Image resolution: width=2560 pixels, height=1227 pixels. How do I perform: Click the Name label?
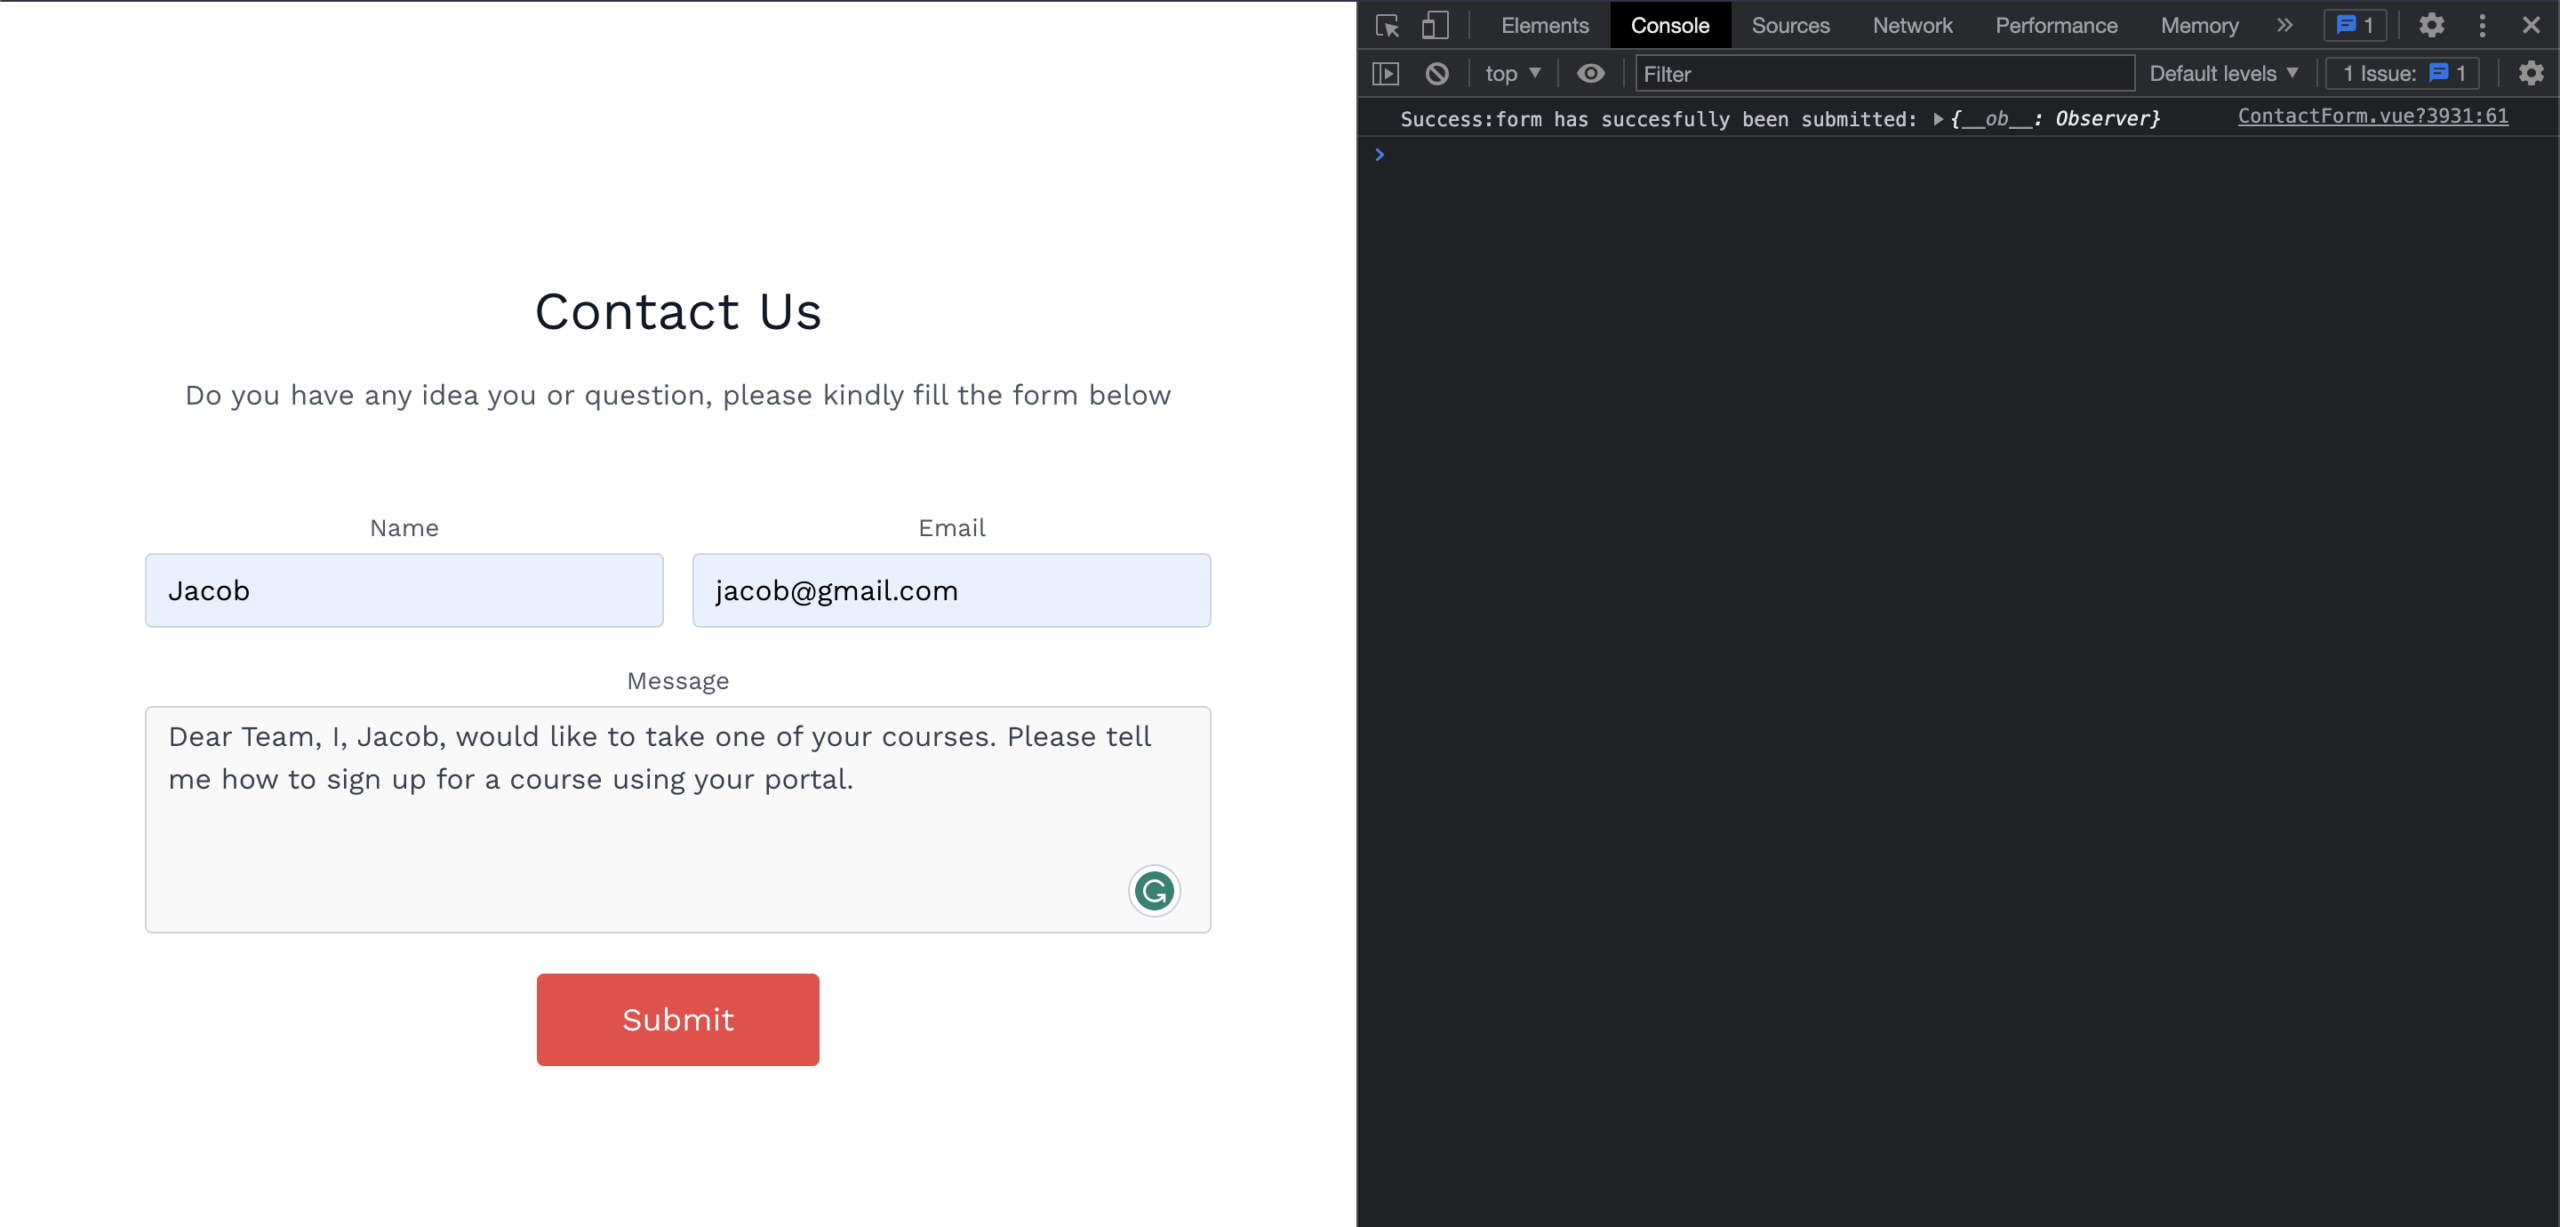pyautogui.click(x=404, y=528)
